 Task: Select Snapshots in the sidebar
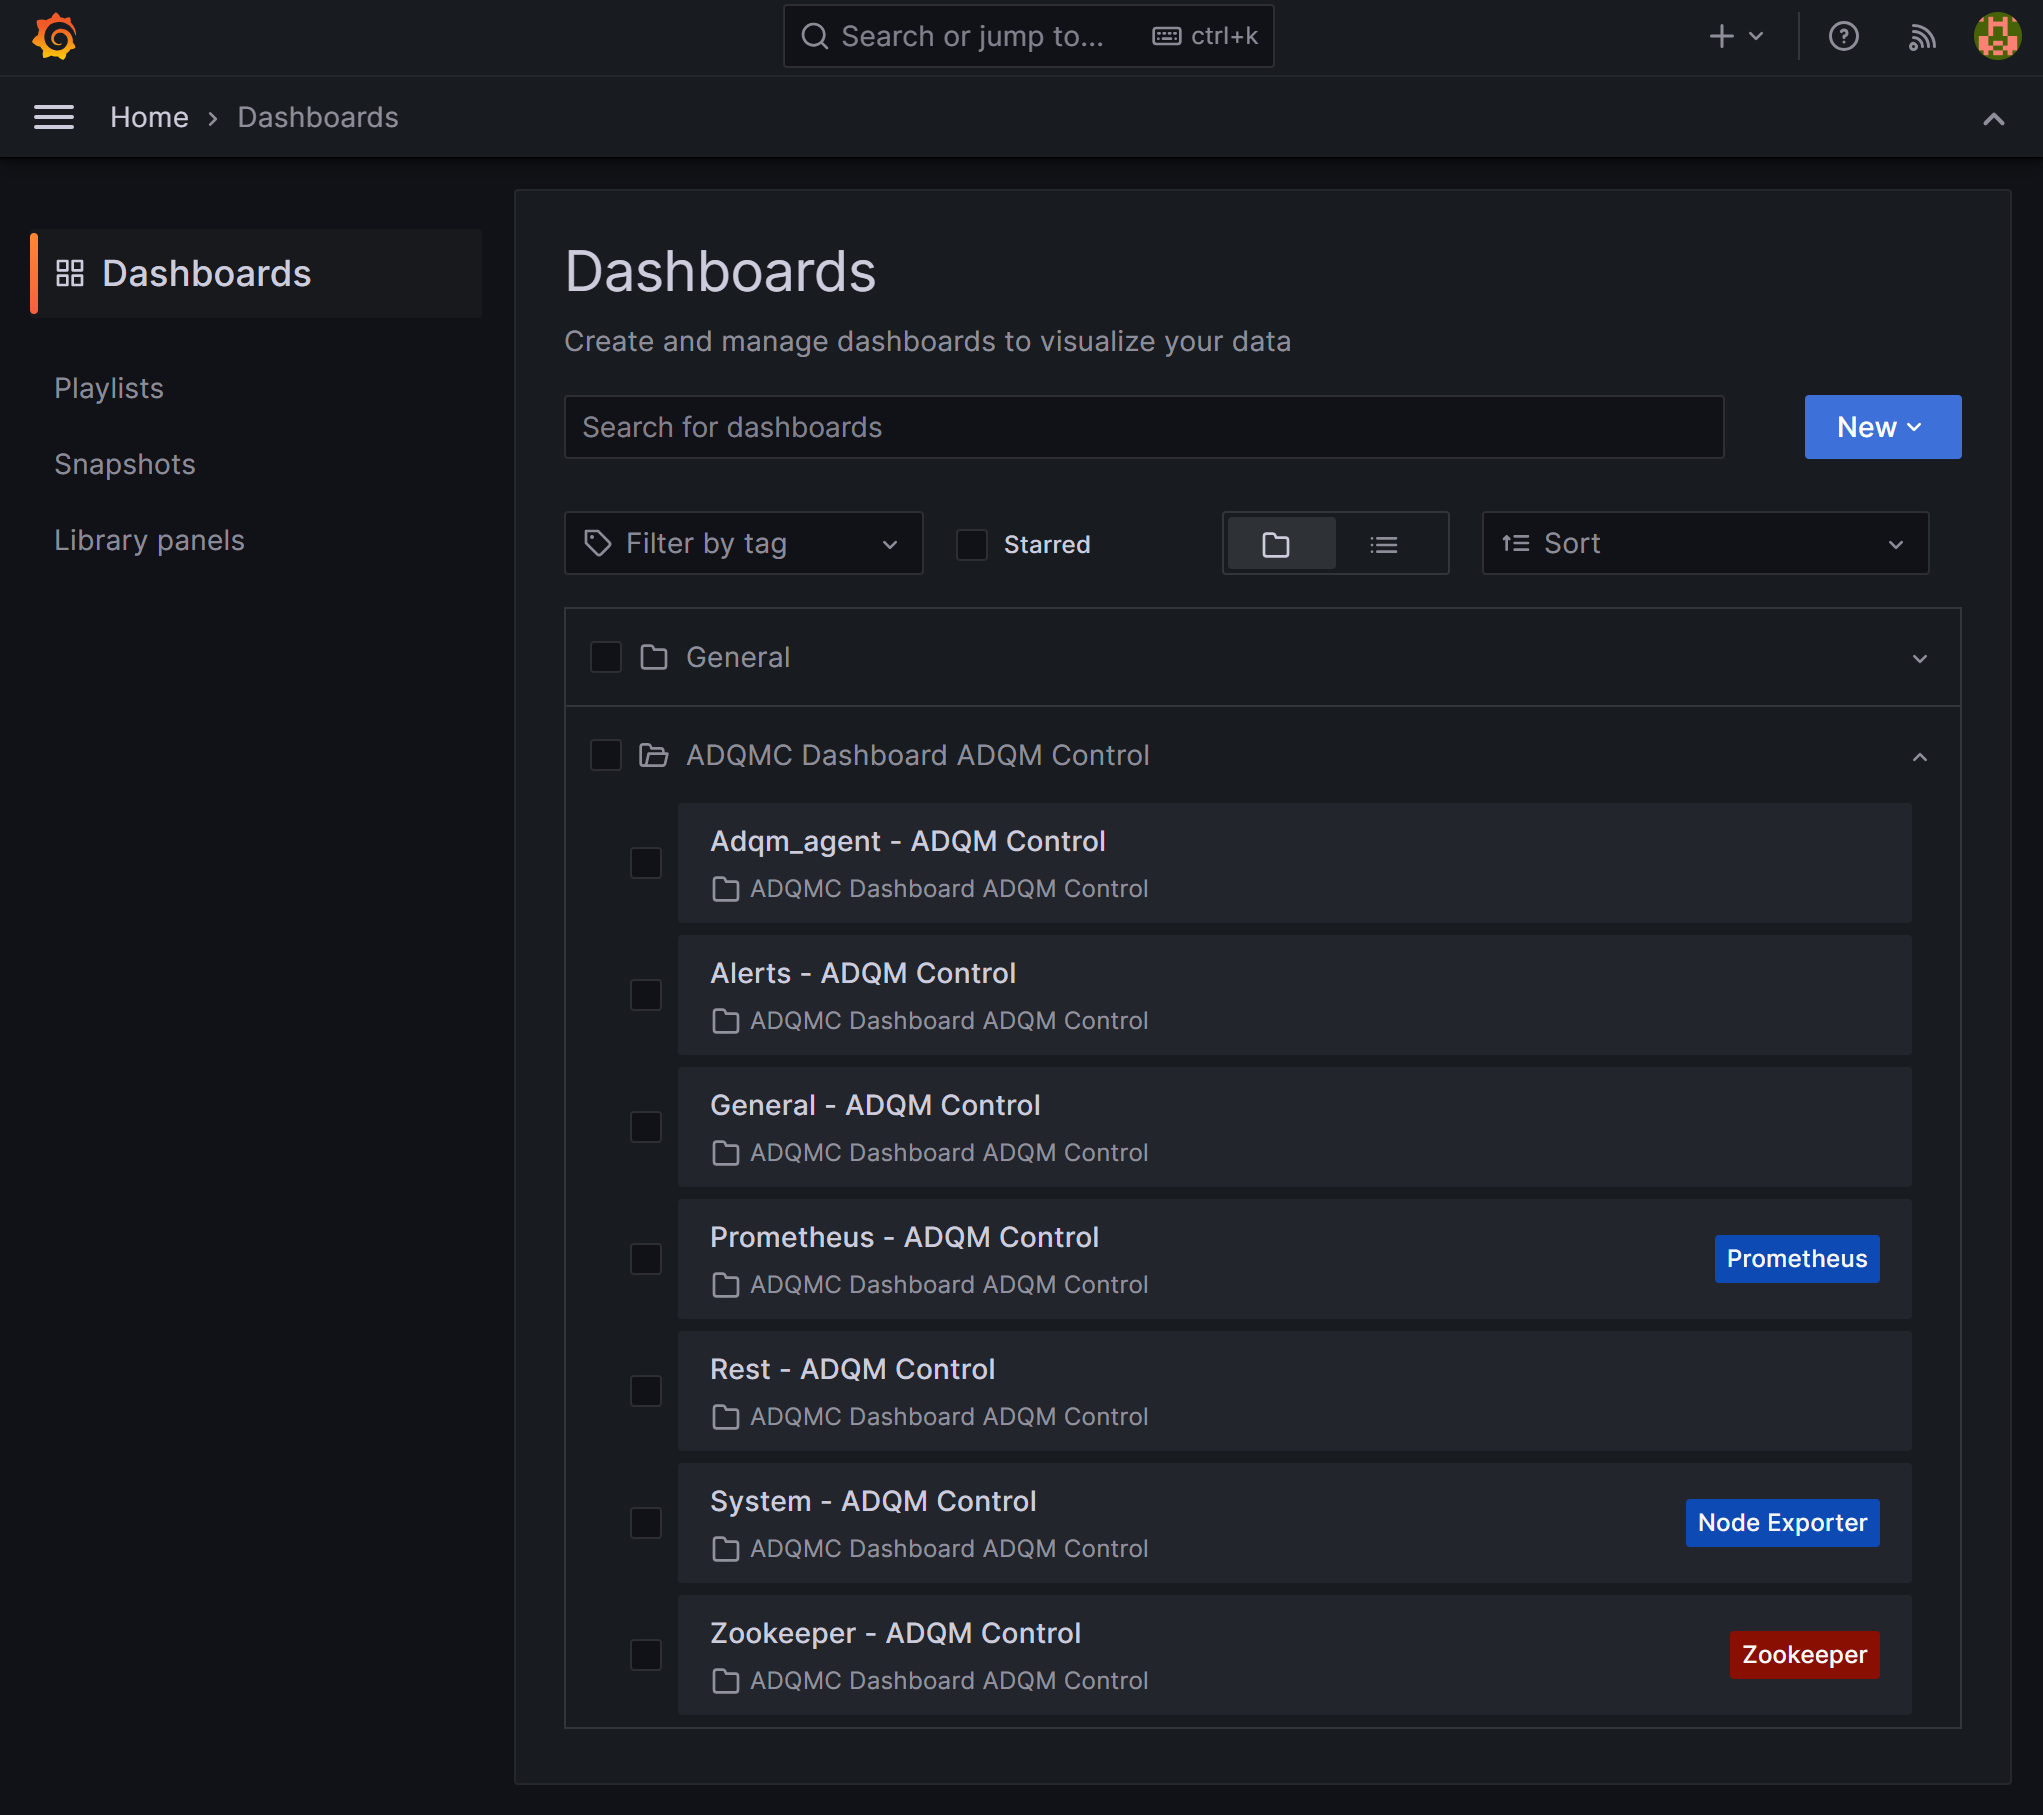[x=124, y=464]
